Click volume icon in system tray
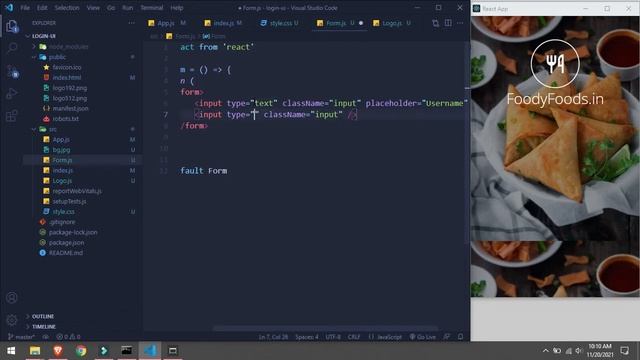This screenshot has width=640, height=360. coord(578,351)
